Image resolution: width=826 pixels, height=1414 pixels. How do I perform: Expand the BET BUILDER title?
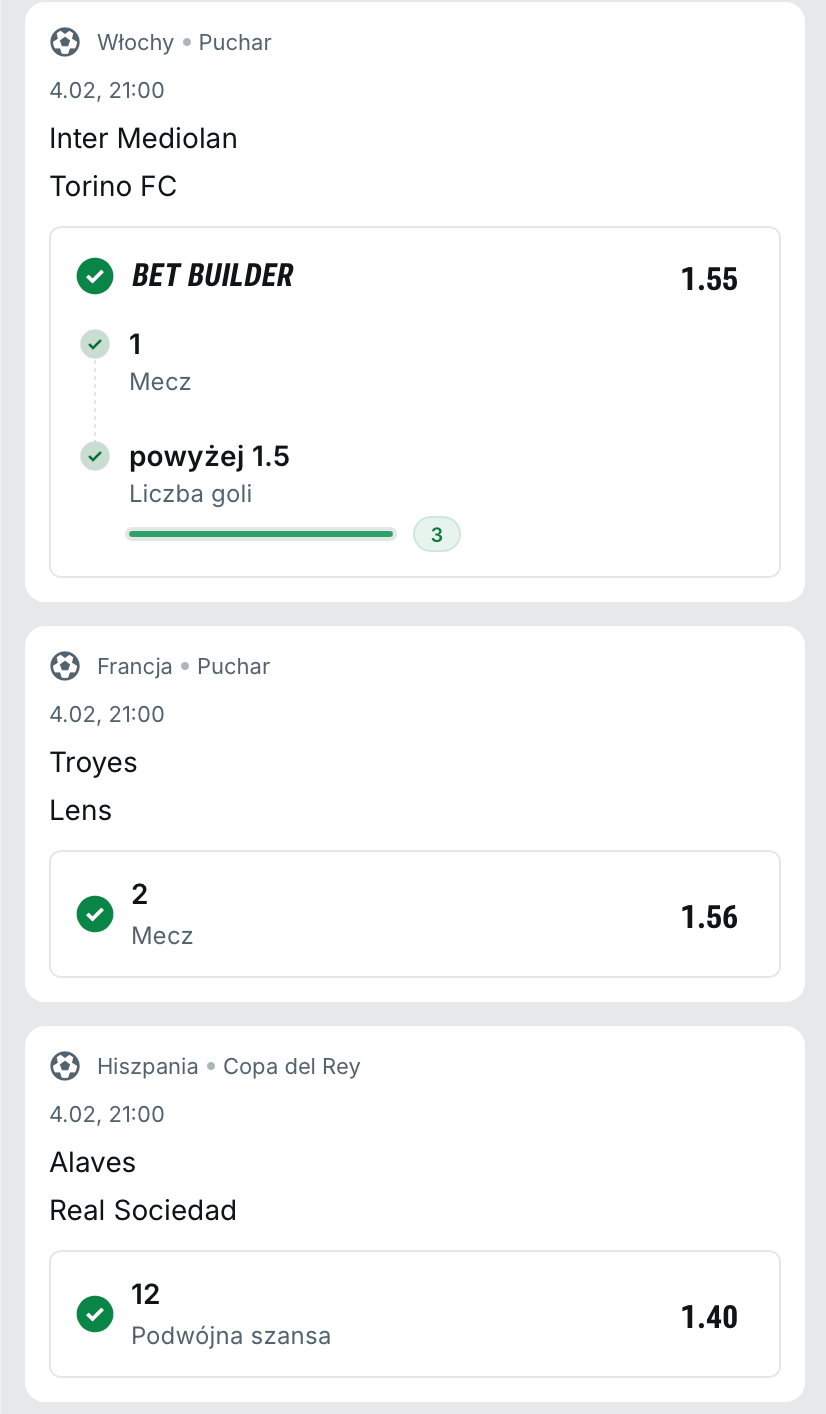pyautogui.click(x=213, y=276)
